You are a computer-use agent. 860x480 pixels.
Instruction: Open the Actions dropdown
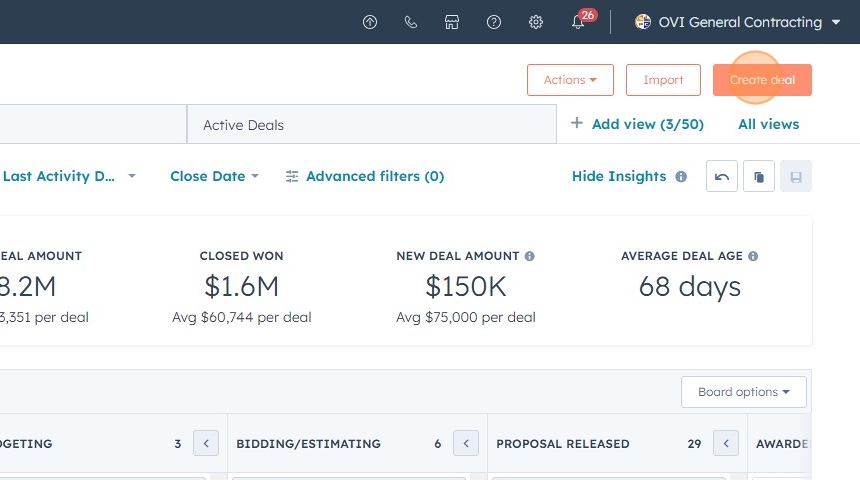pos(570,80)
